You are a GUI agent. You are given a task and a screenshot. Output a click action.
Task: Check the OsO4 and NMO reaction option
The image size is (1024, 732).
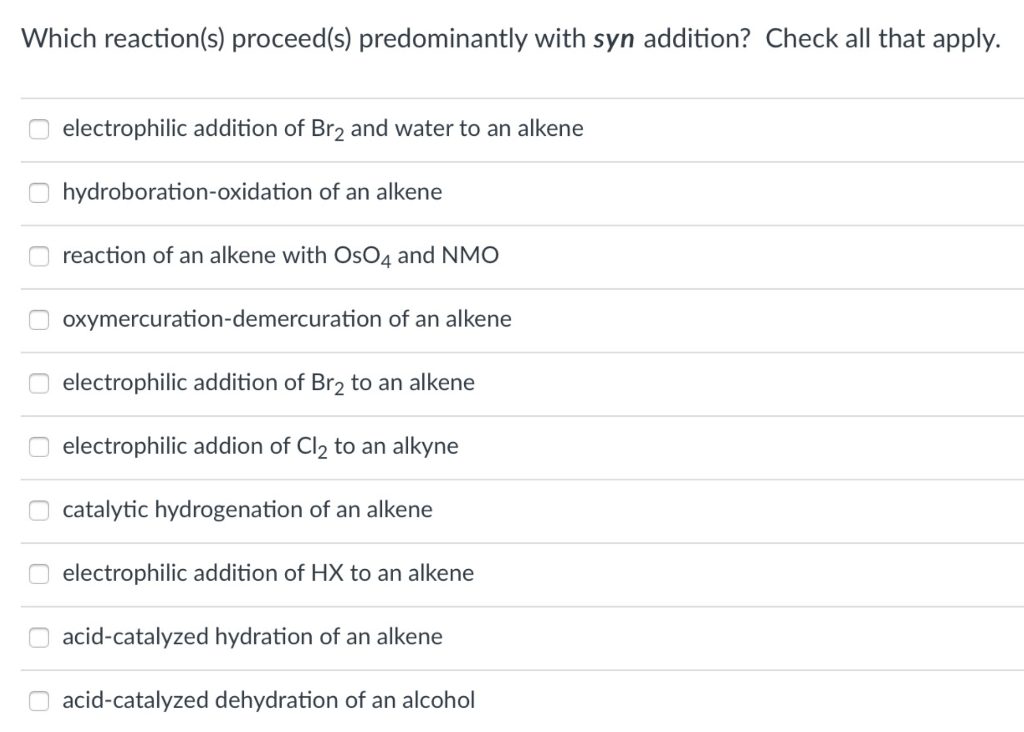coord(38,256)
